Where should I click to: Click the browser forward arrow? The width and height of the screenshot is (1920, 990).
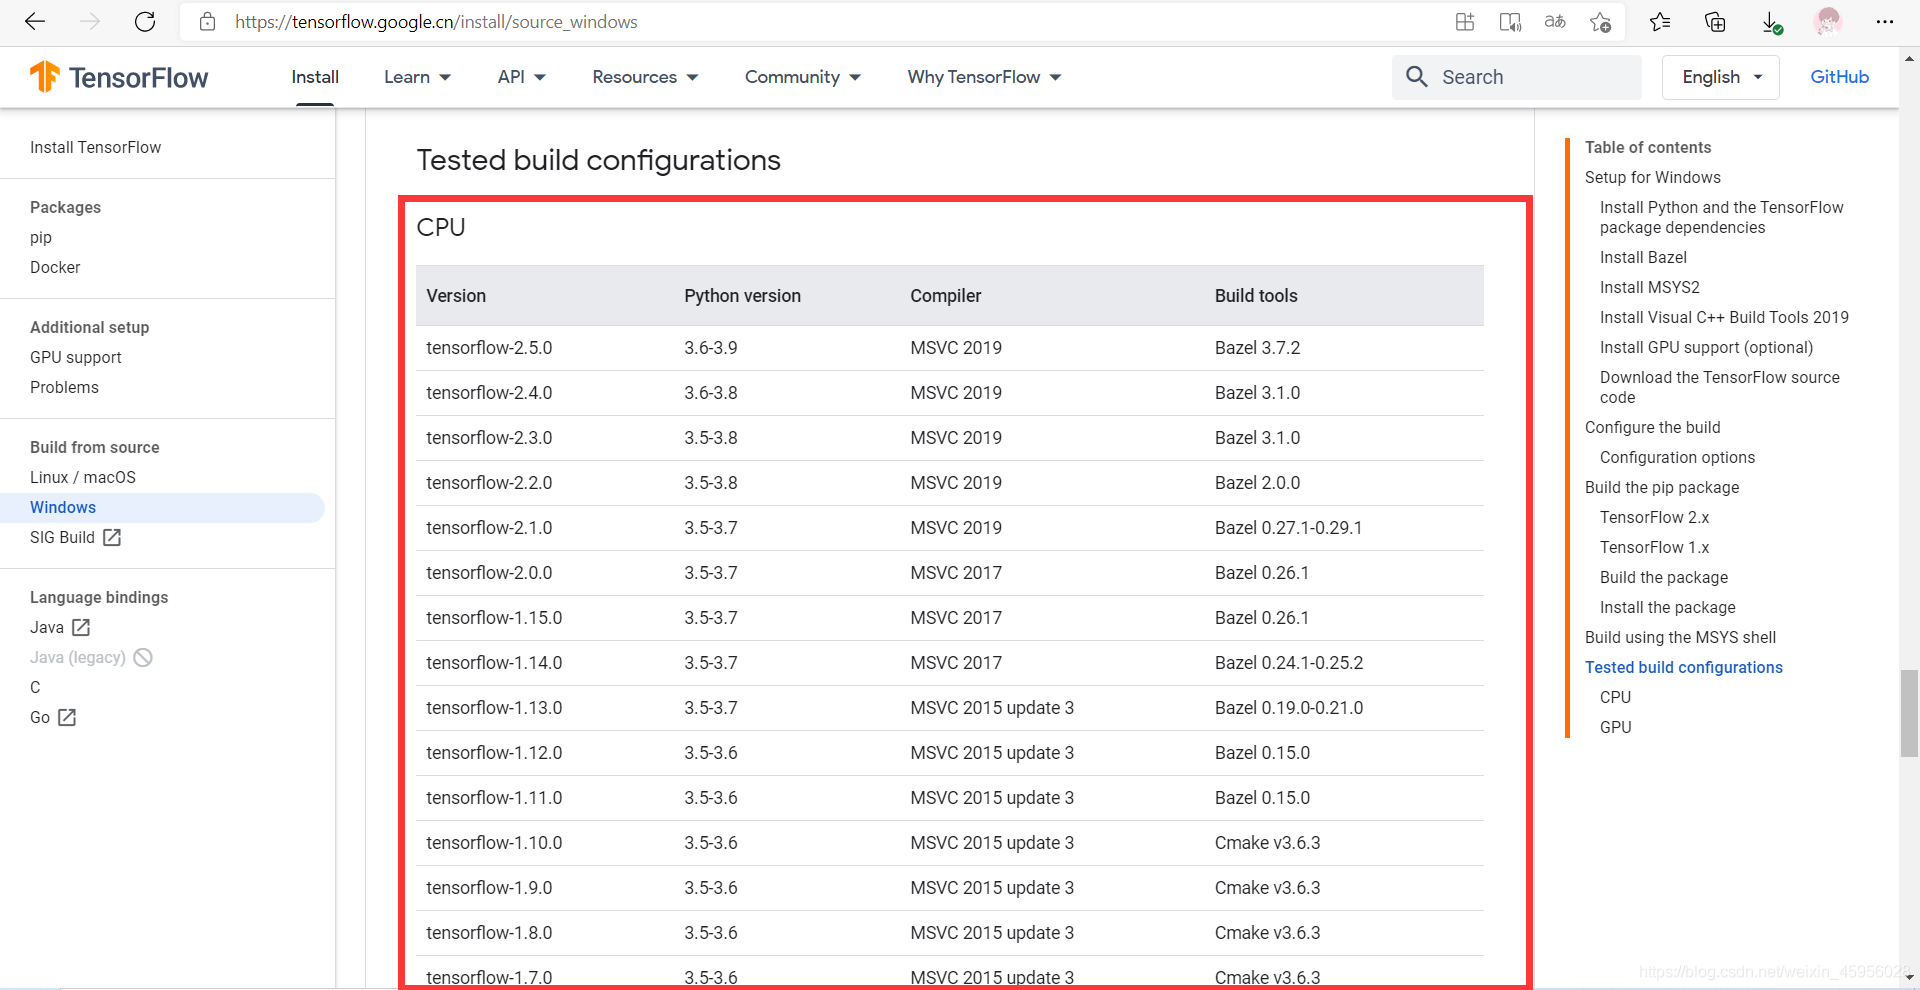[90, 22]
